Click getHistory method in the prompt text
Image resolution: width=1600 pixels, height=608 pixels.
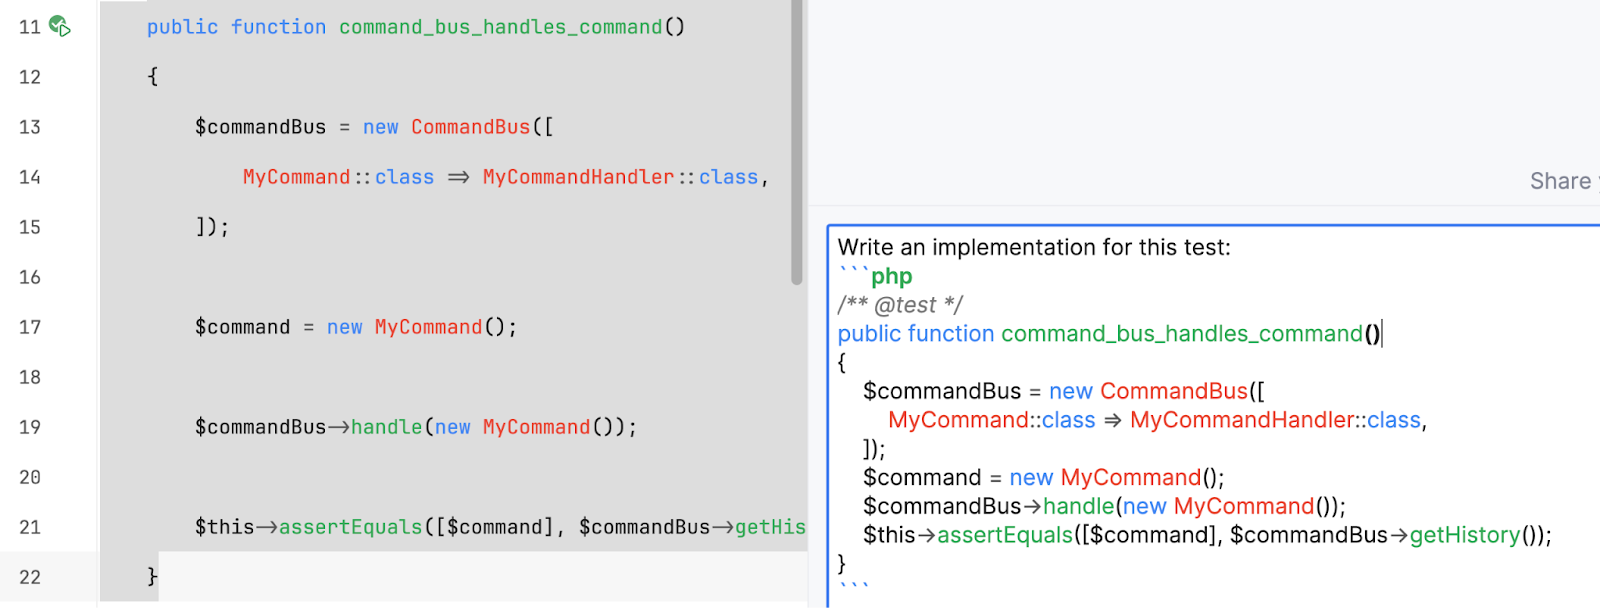click(1465, 535)
